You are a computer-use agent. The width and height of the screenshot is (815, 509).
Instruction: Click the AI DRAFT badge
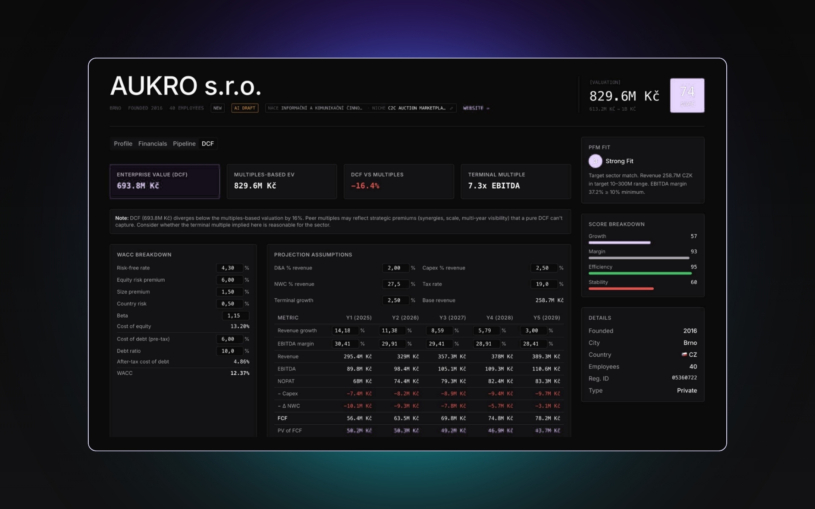(244, 108)
